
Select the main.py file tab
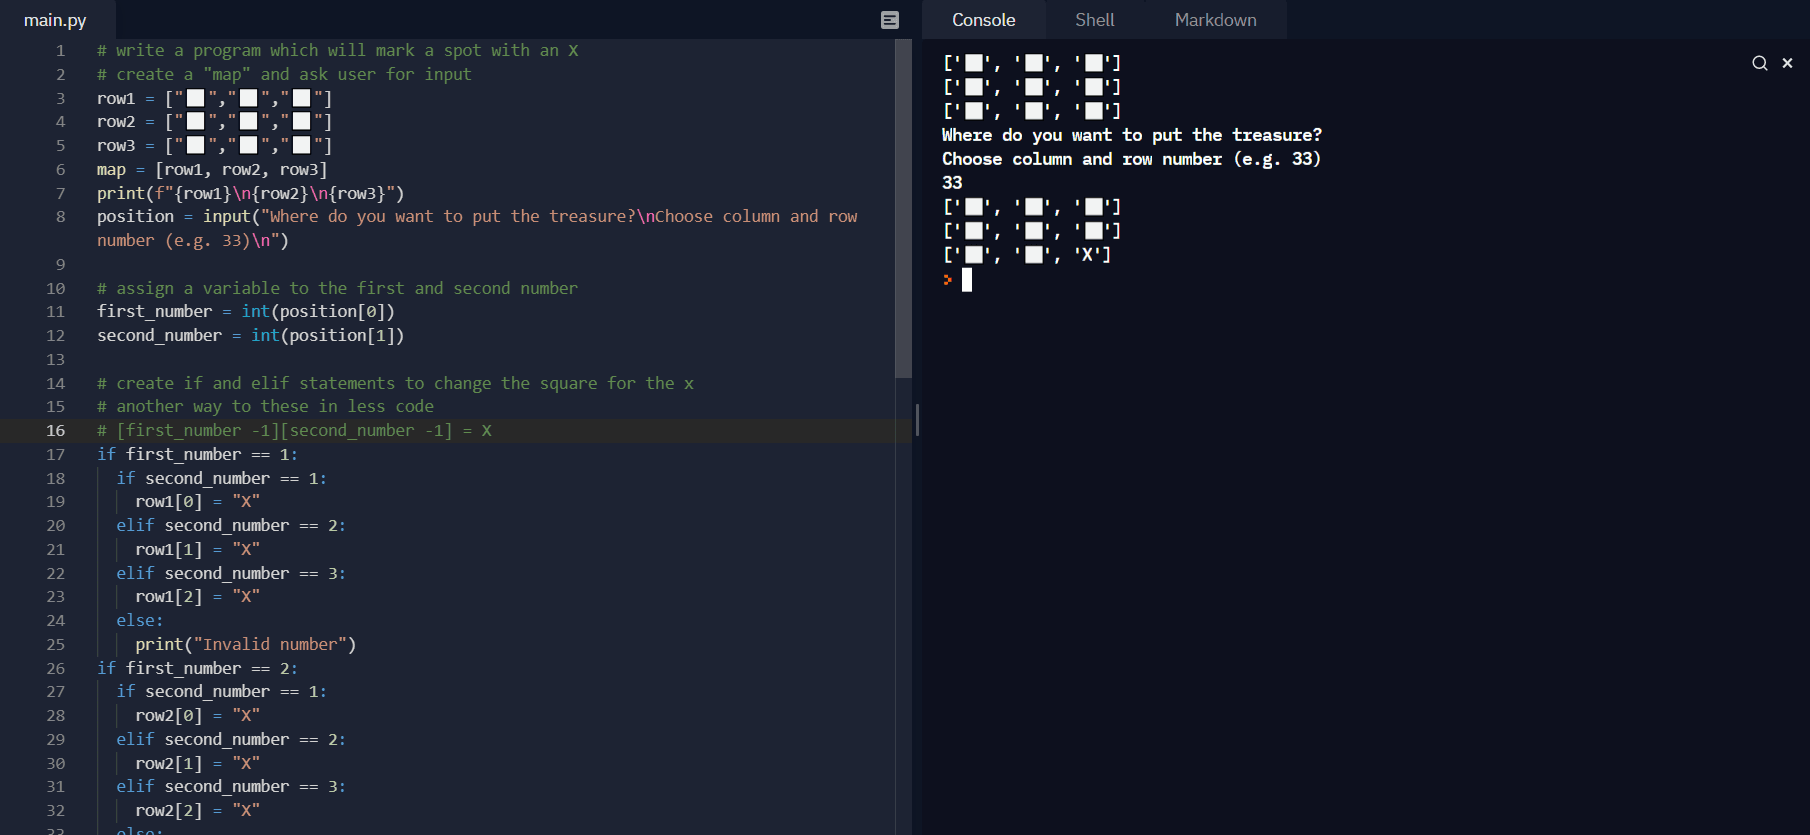(x=55, y=20)
